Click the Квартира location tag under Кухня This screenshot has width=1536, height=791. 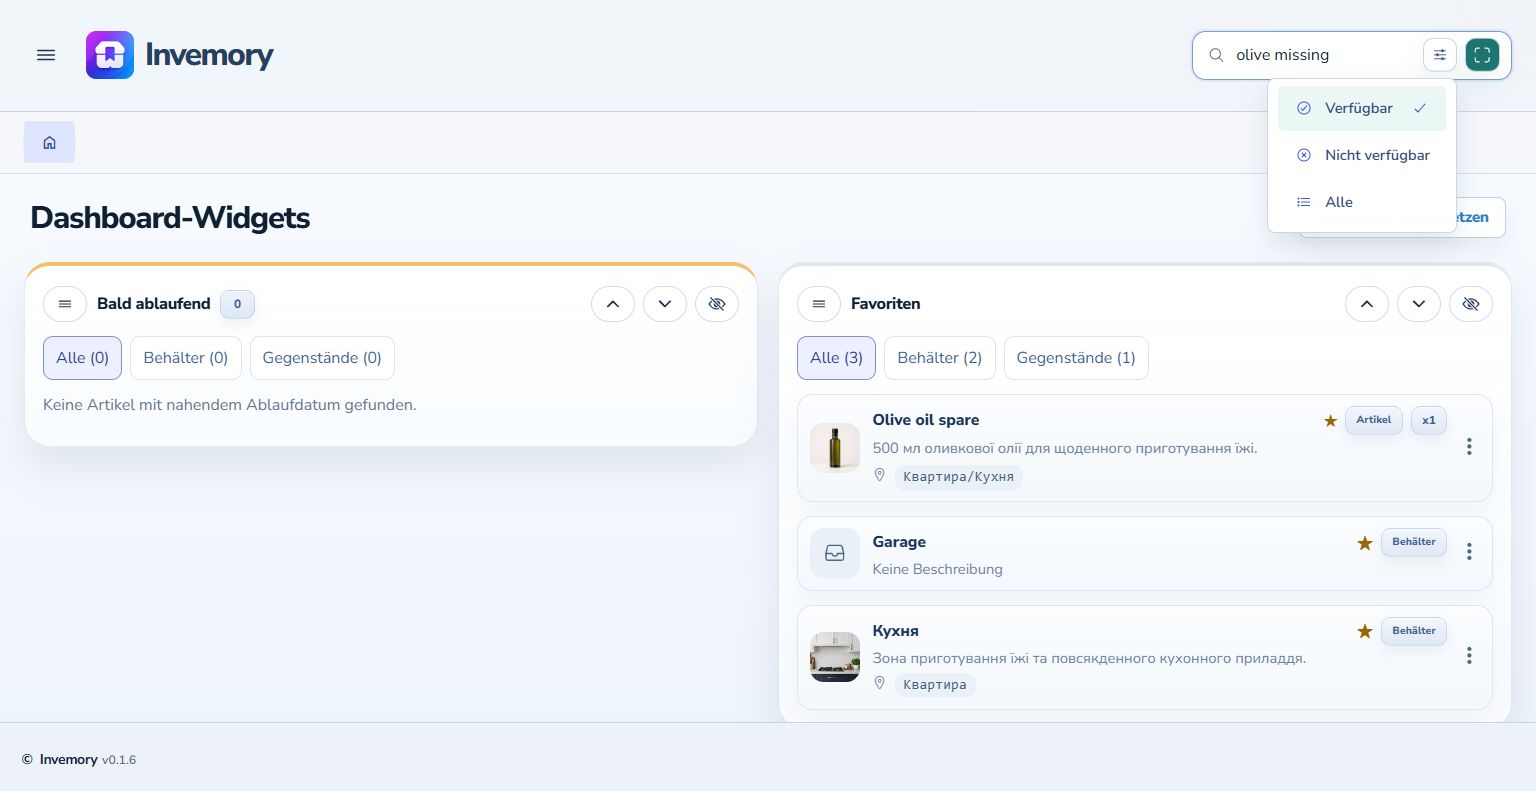pos(935,685)
